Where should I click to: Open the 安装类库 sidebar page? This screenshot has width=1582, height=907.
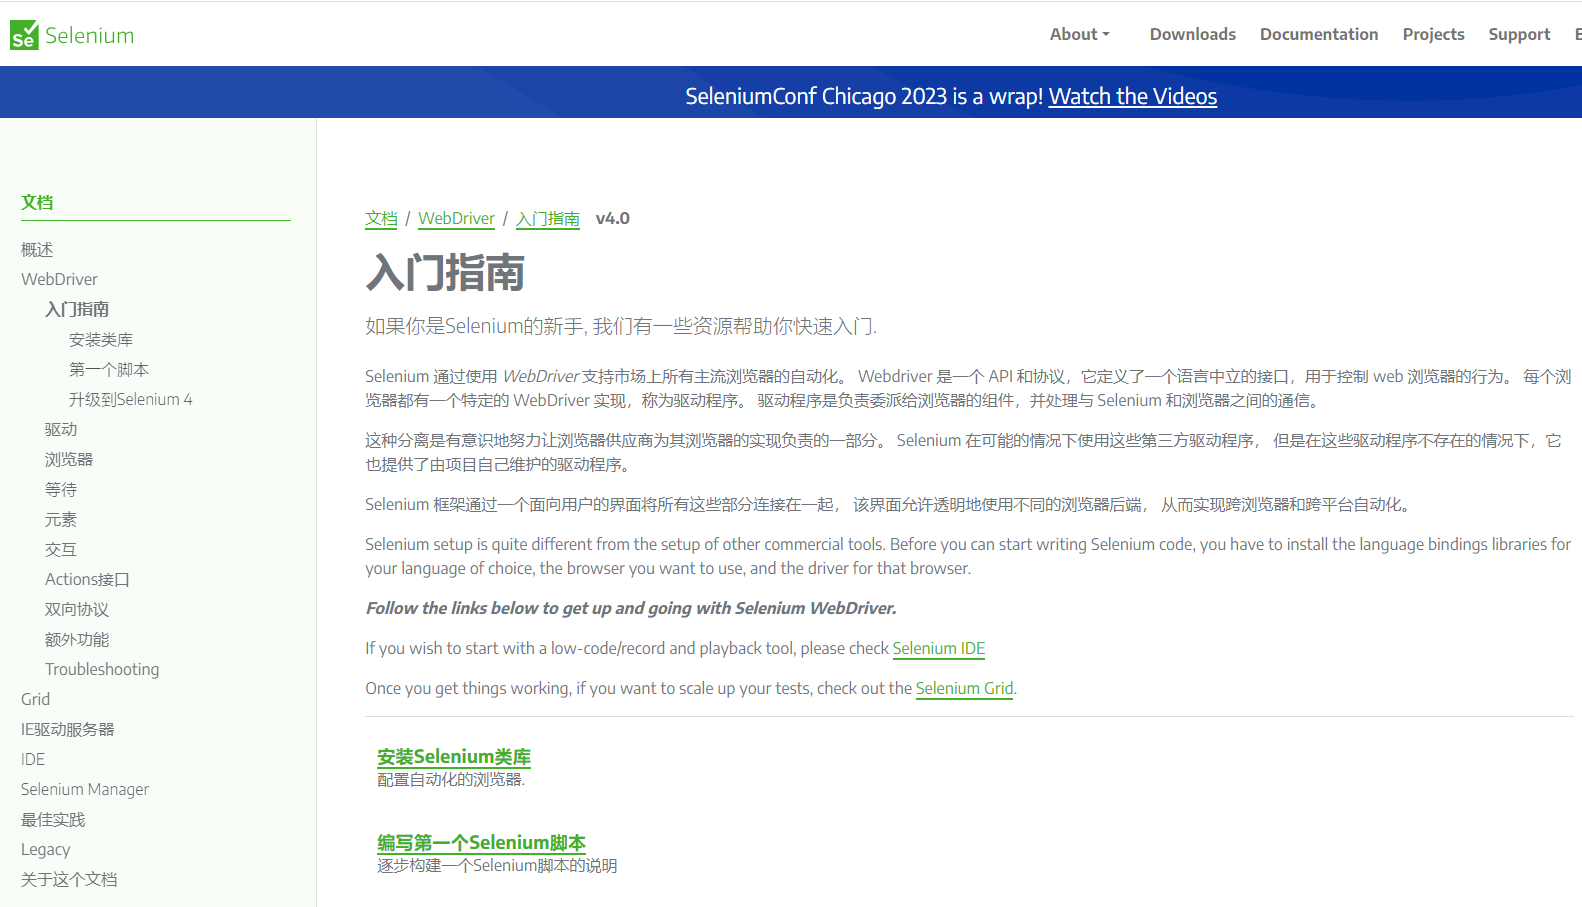coord(101,339)
